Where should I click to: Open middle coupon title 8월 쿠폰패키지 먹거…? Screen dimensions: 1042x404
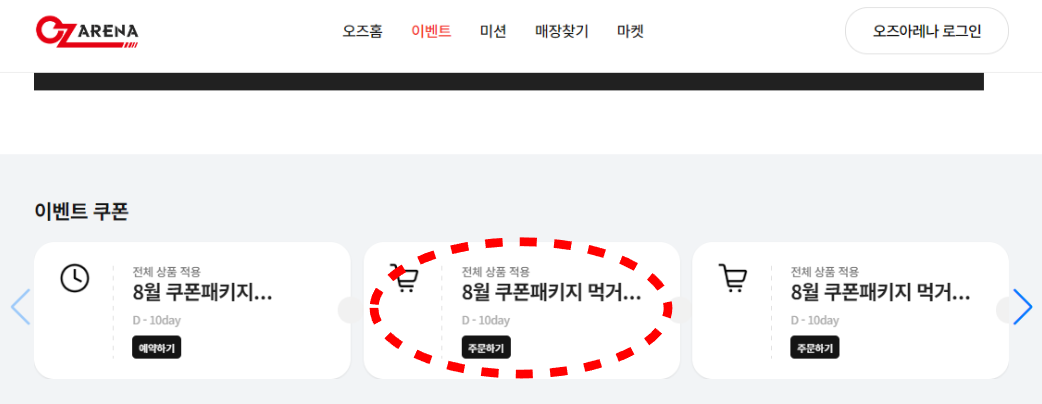tap(552, 292)
